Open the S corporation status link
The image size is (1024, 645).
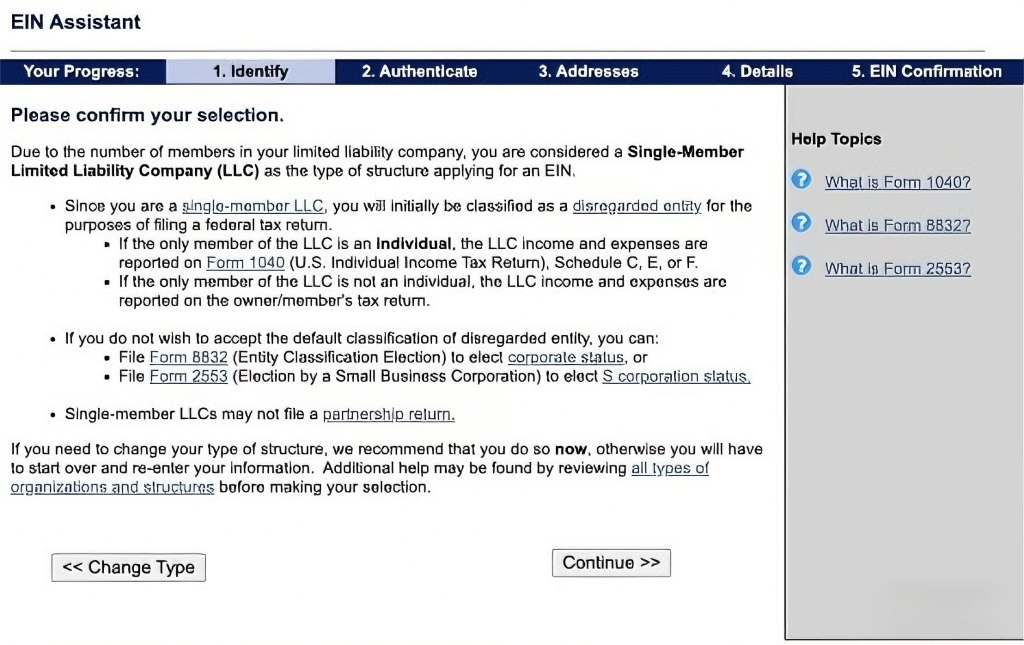[x=676, y=376]
